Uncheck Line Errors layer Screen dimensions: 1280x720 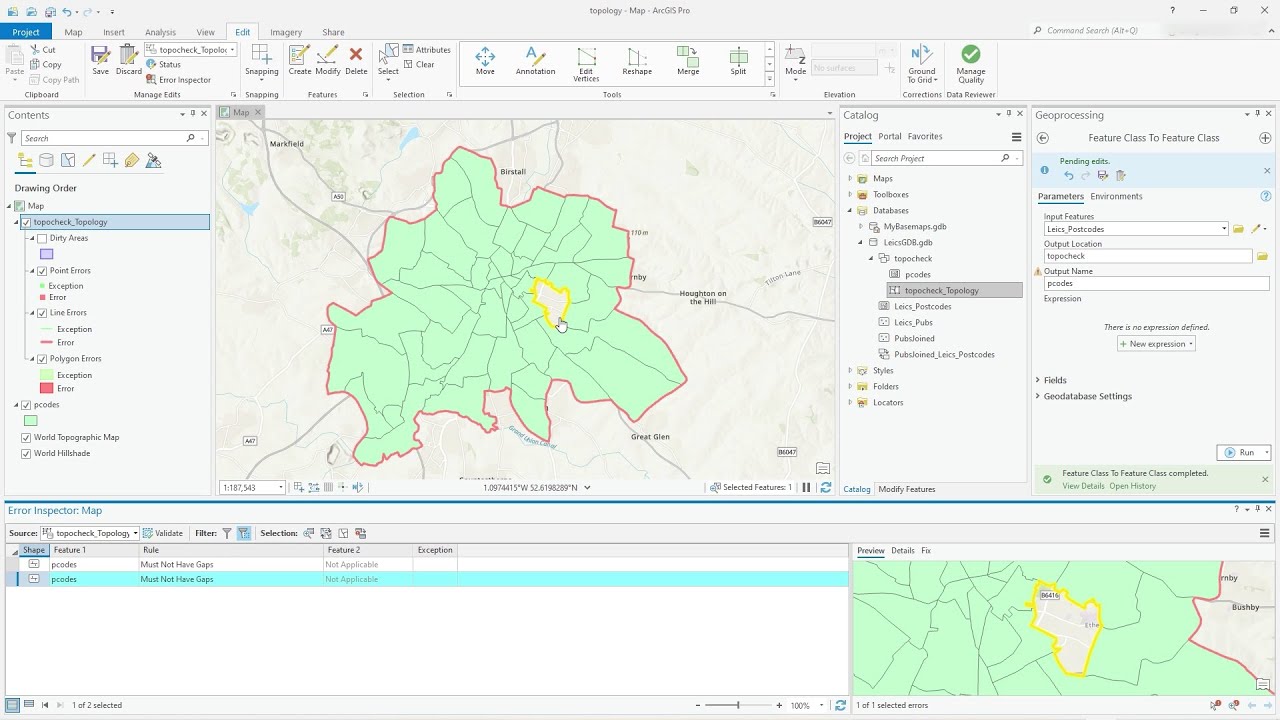42,313
